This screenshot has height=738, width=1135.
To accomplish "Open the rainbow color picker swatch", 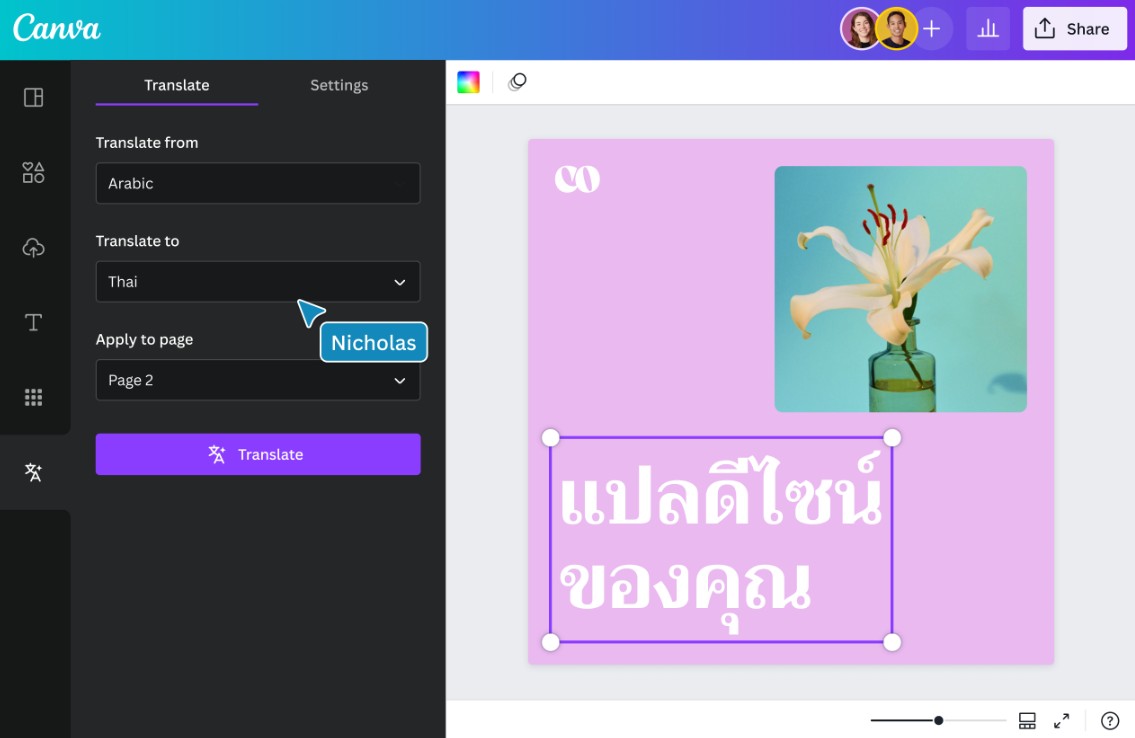I will pyautogui.click(x=468, y=83).
